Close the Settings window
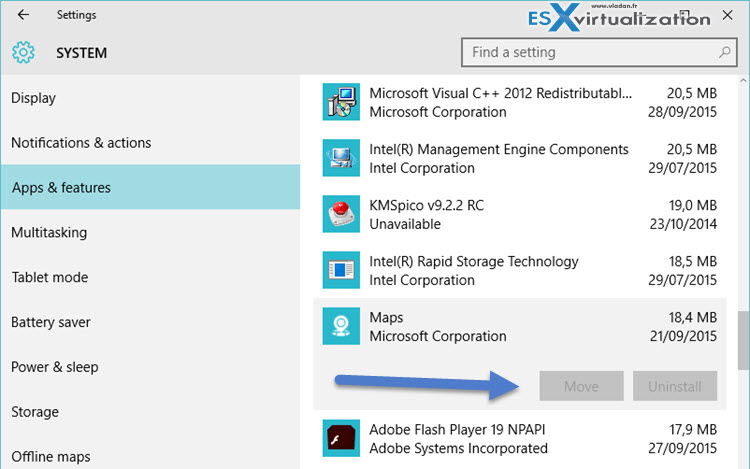The width and height of the screenshot is (750, 469). [728, 15]
